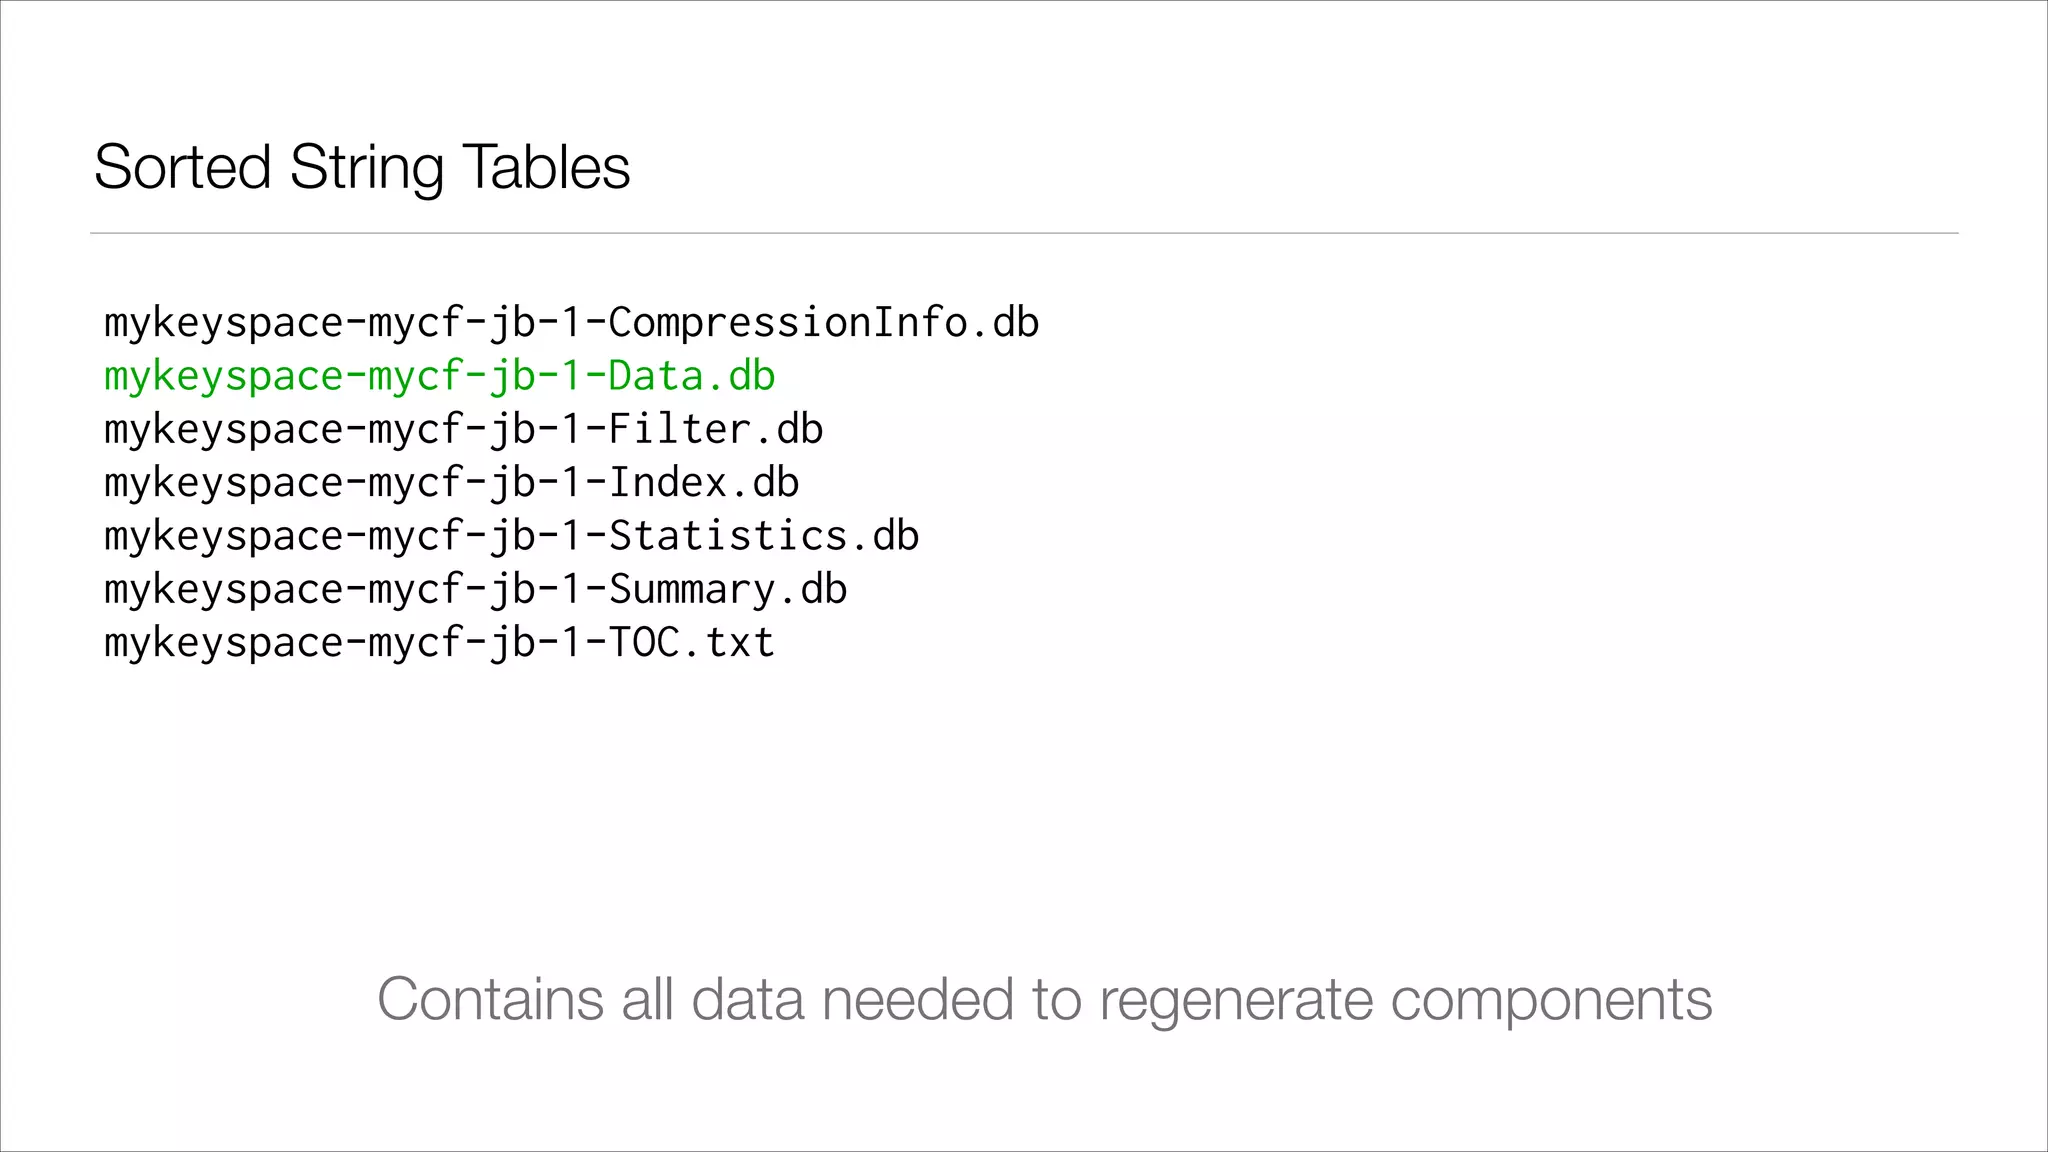Click the word 'CompressionInfo' in the first file name
The image size is (2048, 1152).
787,323
